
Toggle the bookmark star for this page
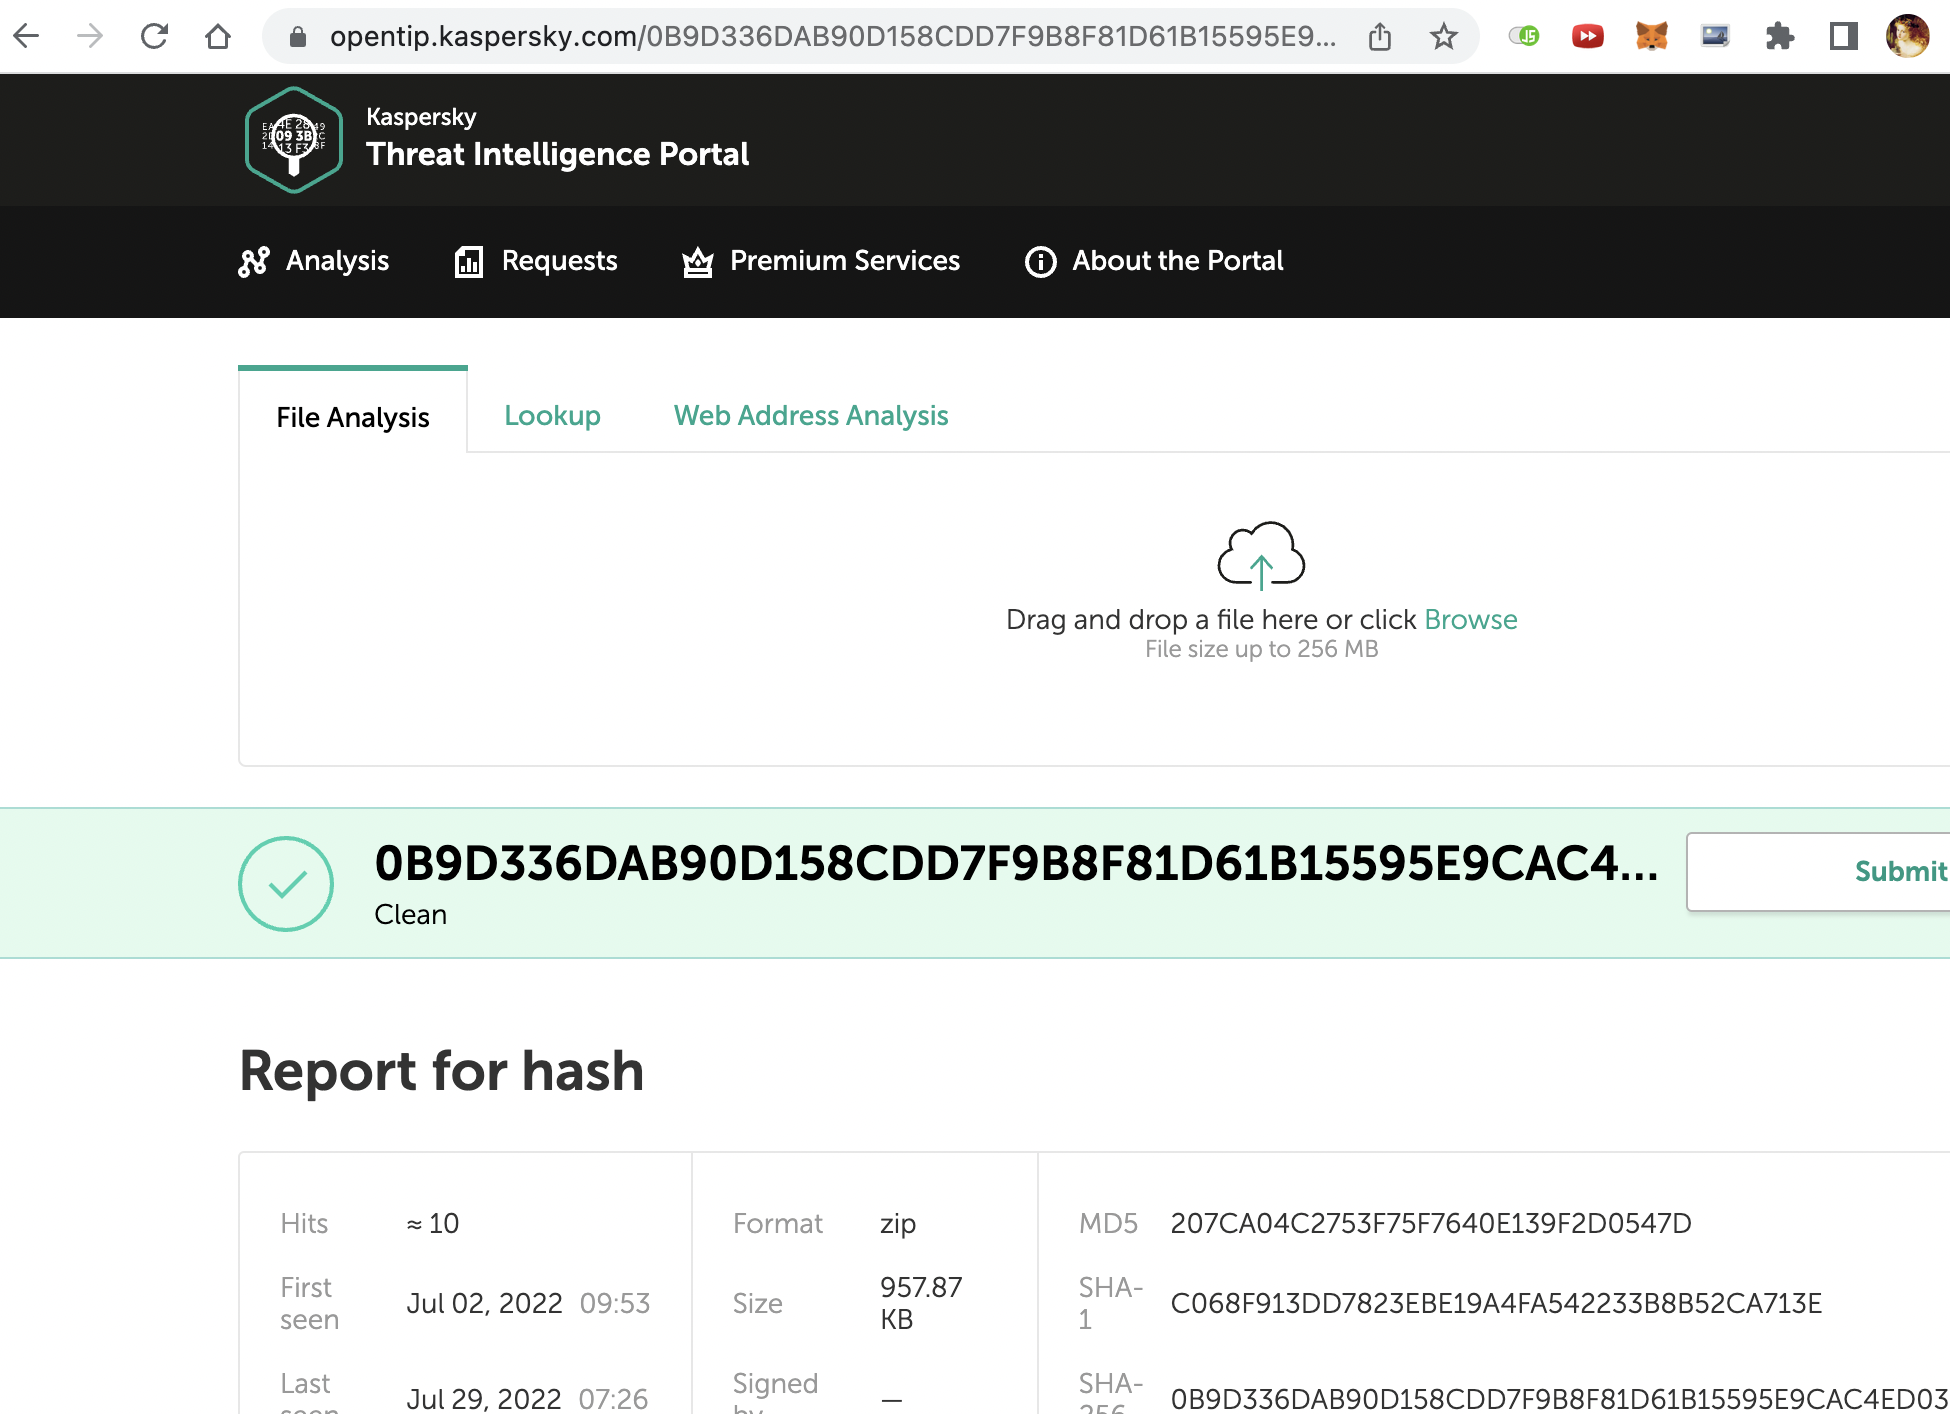tap(1443, 35)
